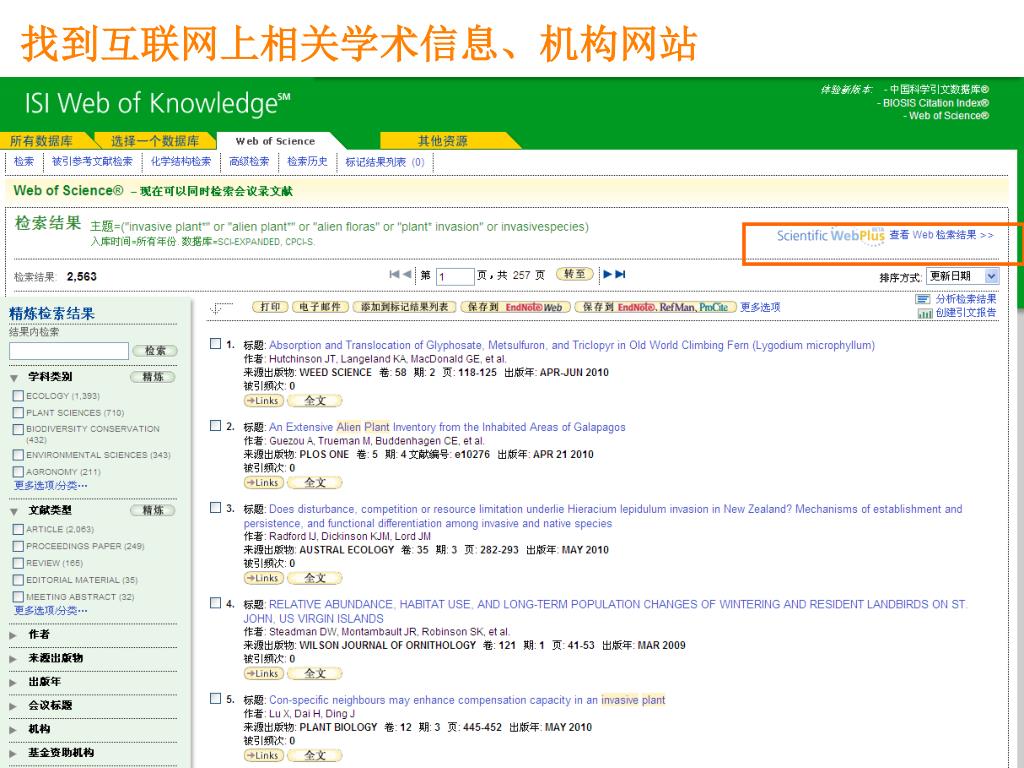Open Galapagos Alien Plant Inventory article

[x=447, y=427]
